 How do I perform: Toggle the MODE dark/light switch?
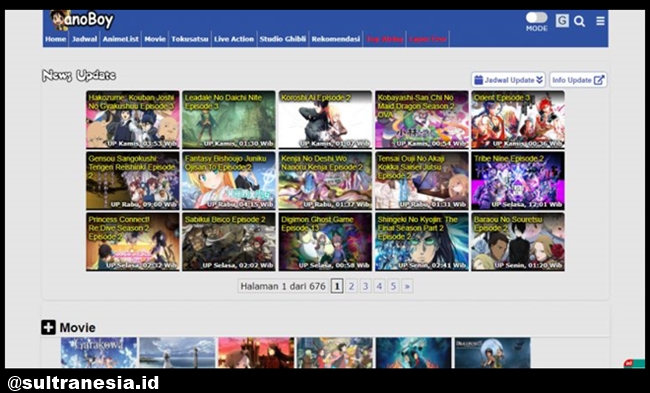point(536,17)
